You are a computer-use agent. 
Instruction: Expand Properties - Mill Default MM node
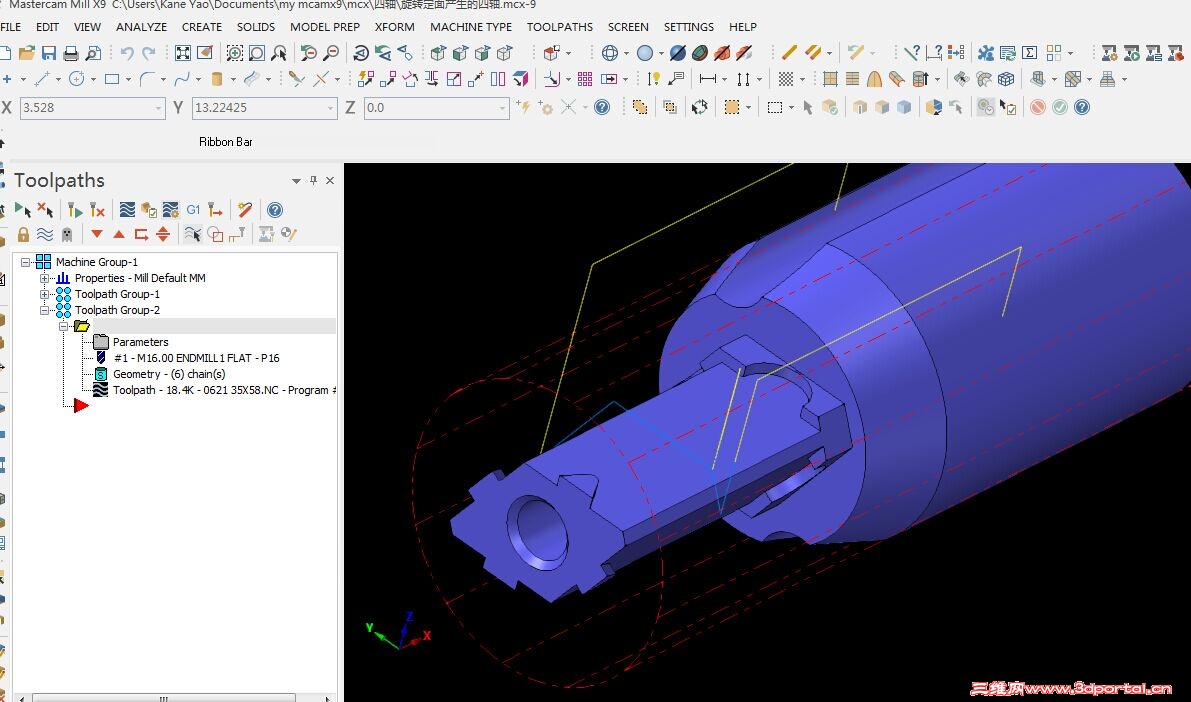(x=44, y=278)
